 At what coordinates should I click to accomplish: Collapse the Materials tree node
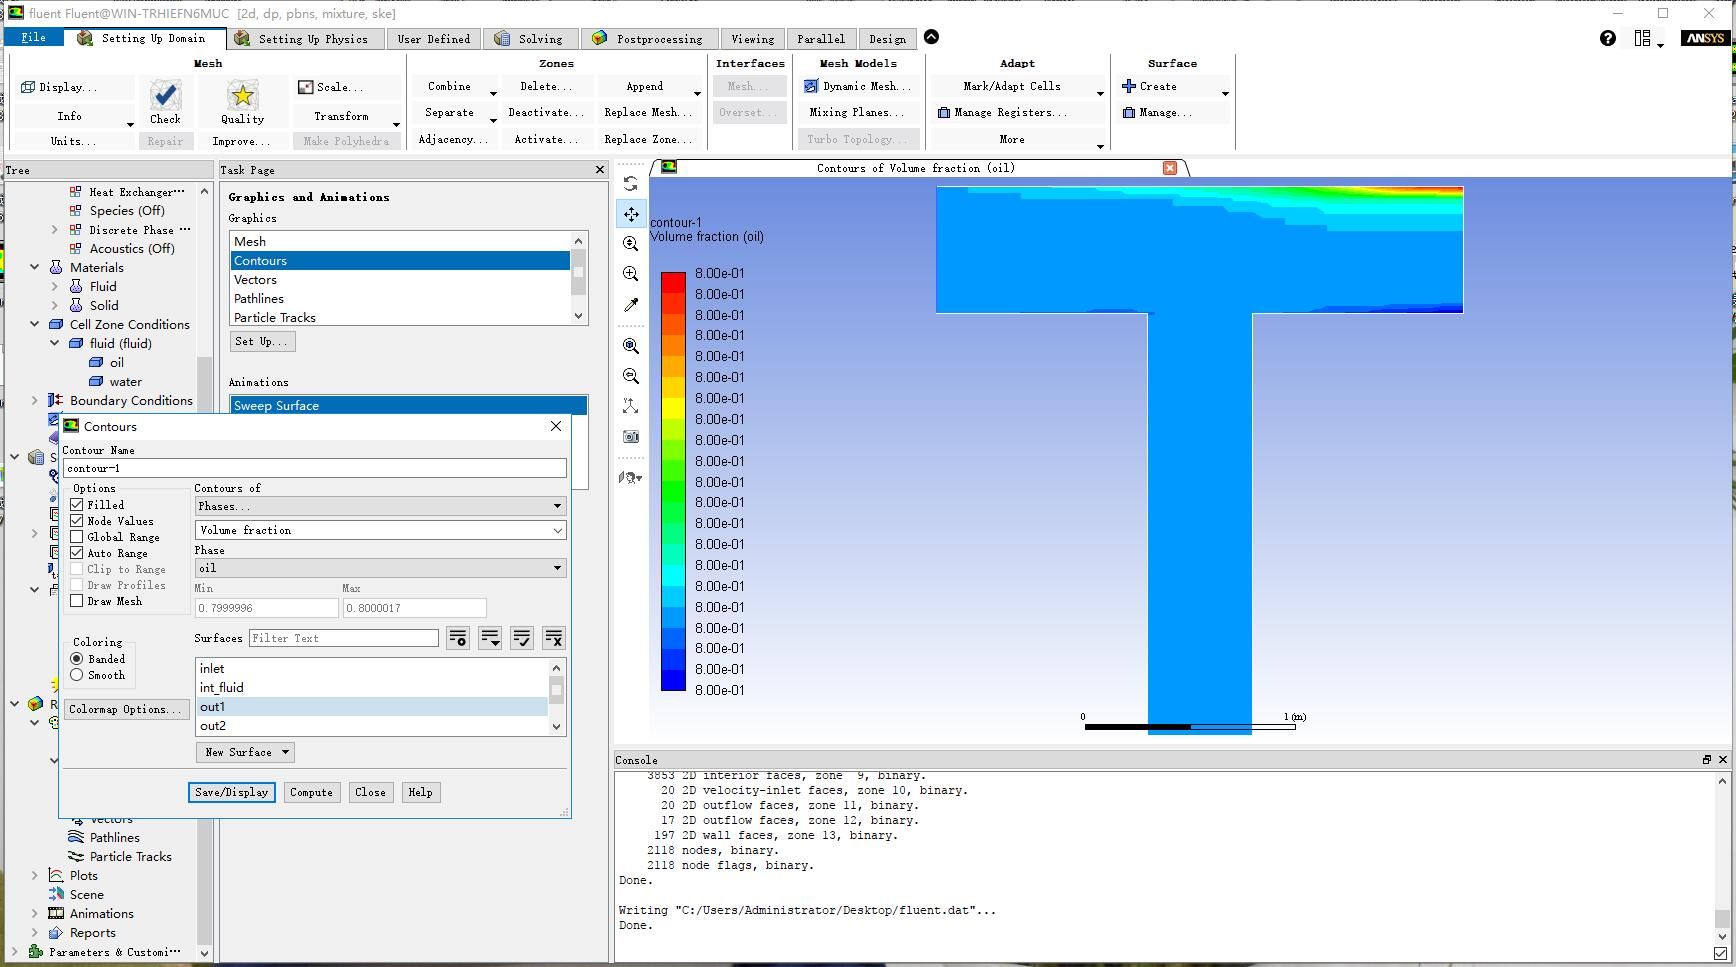[35, 267]
